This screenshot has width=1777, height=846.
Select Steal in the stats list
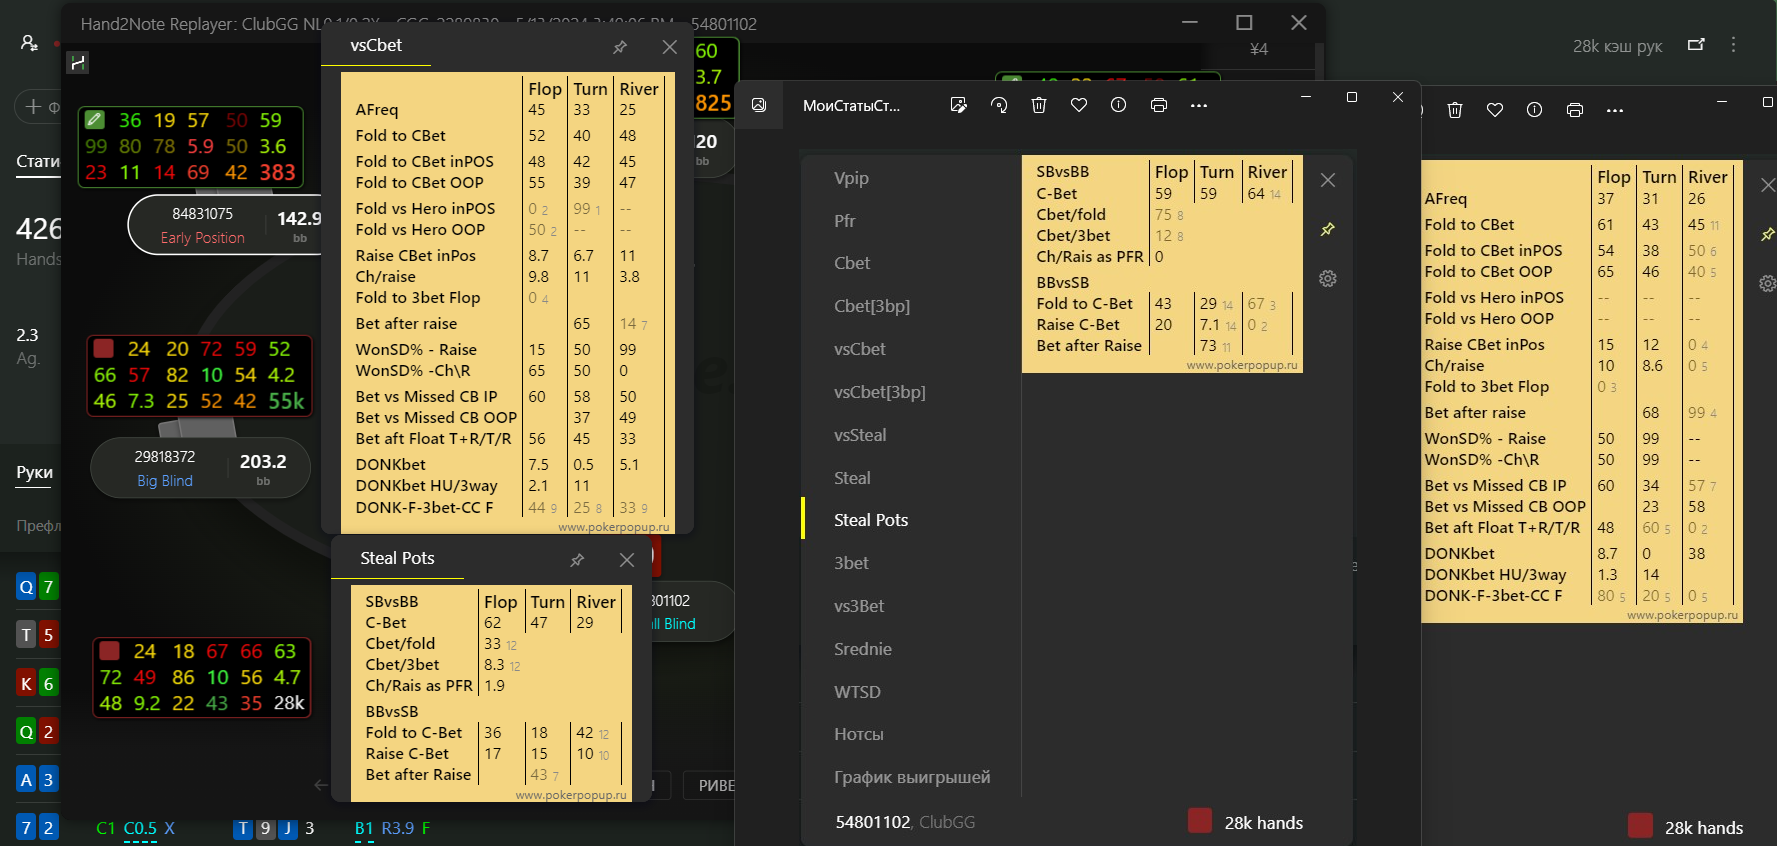pos(852,478)
